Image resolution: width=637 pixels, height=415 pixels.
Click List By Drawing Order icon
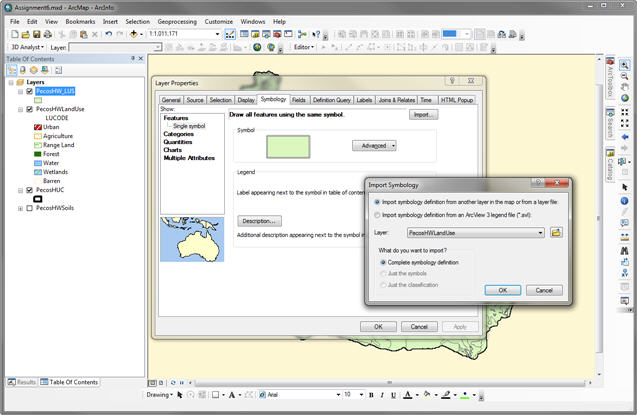pyautogui.click(x=12, y=70)
